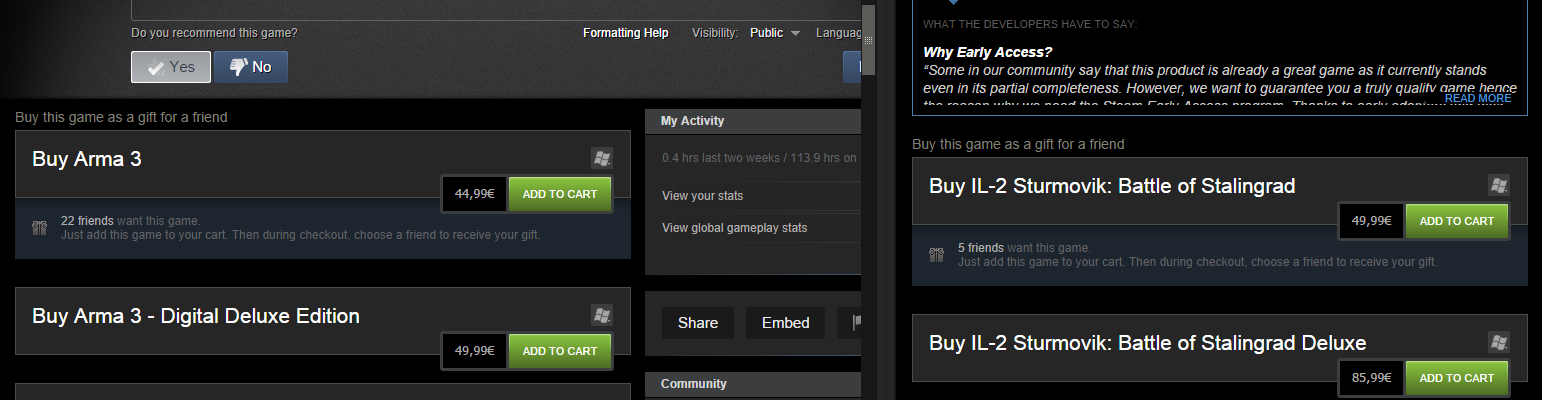
Task: Click the Windows icon on Arma 3 Digital Deluxe Edition
Action: [x=601, y=314]
